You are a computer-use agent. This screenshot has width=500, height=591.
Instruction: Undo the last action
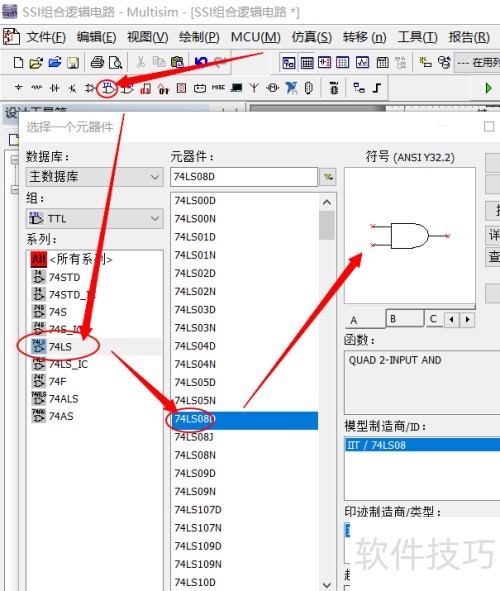(x=201, y=62)
